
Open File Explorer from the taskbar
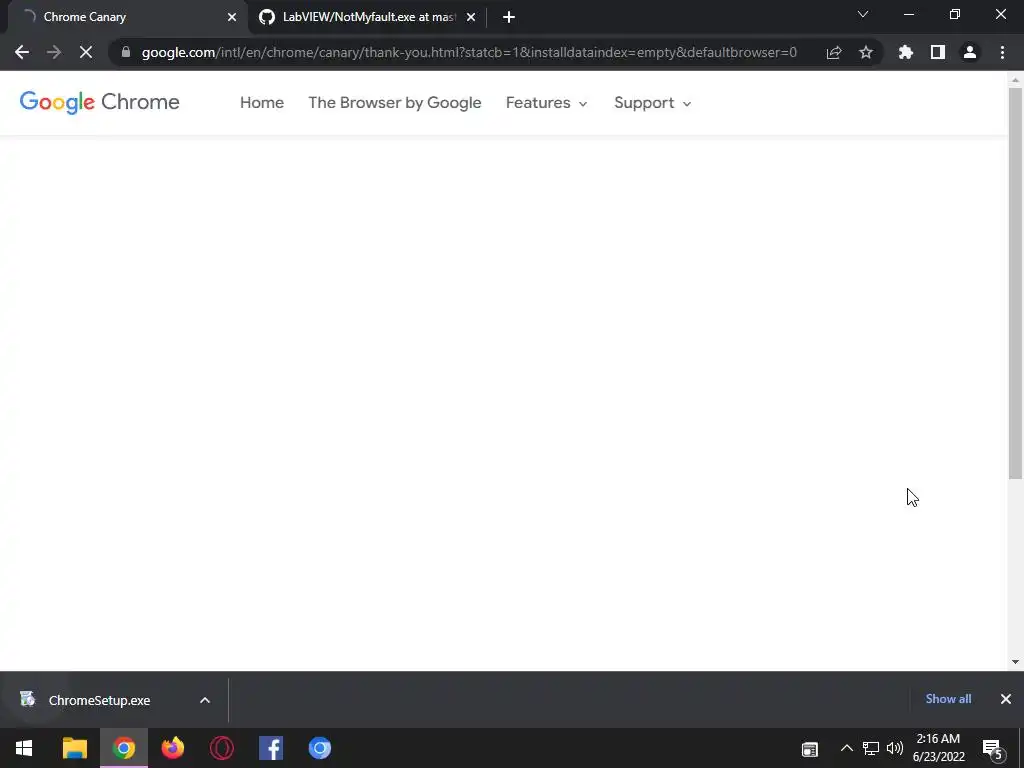pos(74,748)
